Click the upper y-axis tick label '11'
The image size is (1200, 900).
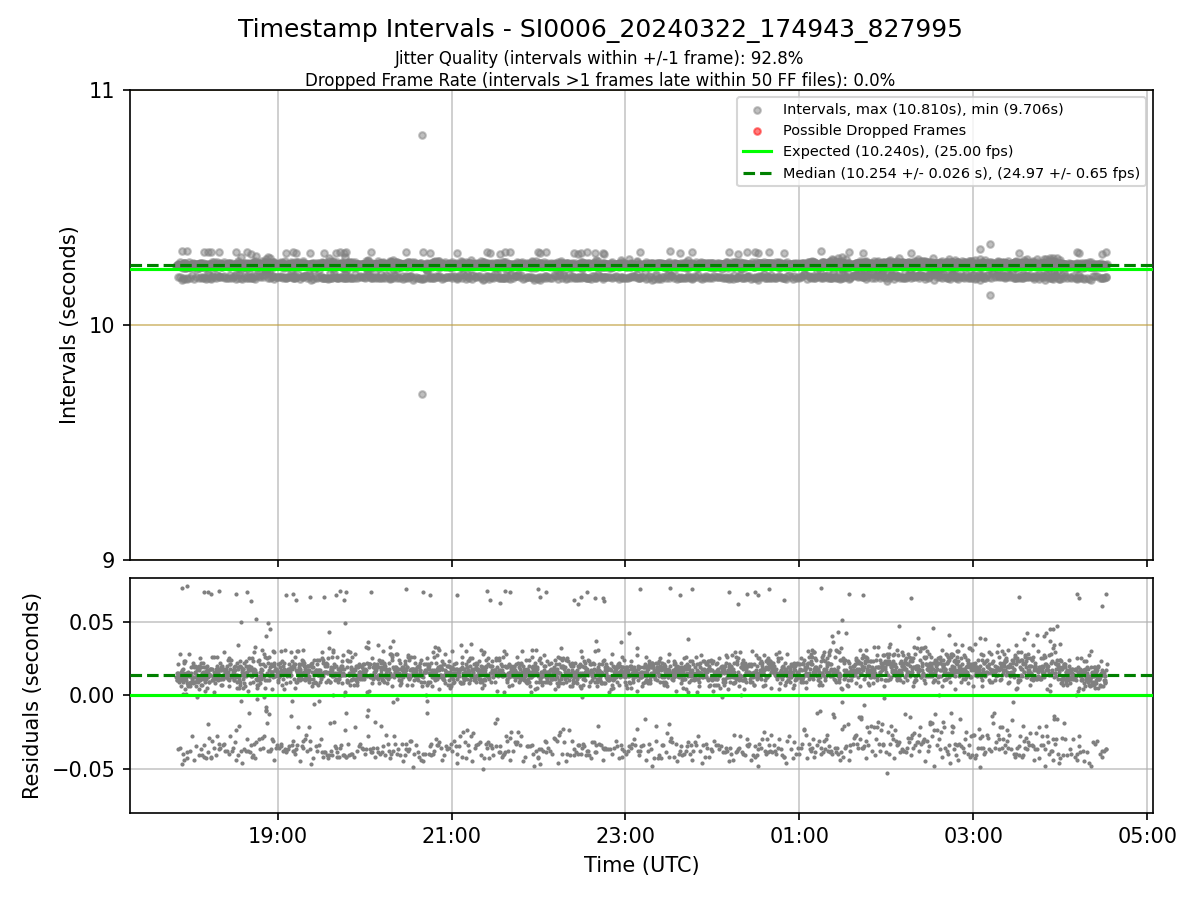(104, 91)
